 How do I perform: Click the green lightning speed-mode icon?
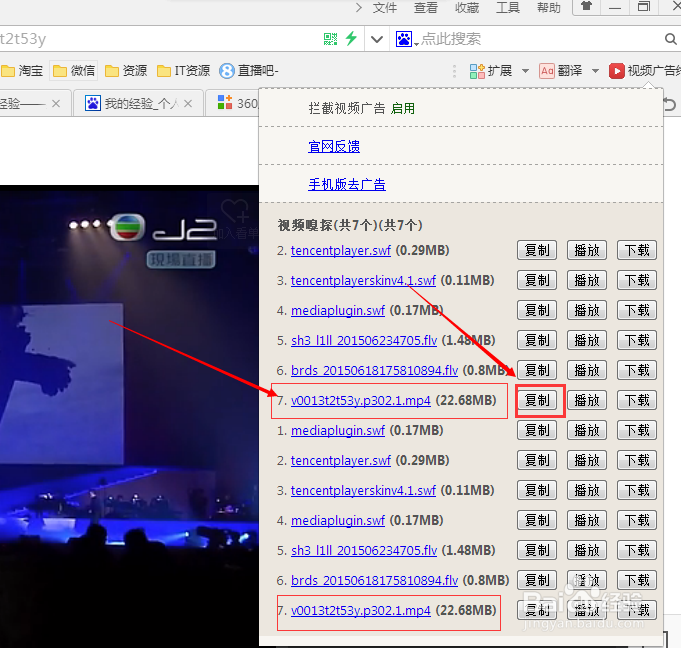click(x=351, y=38)
